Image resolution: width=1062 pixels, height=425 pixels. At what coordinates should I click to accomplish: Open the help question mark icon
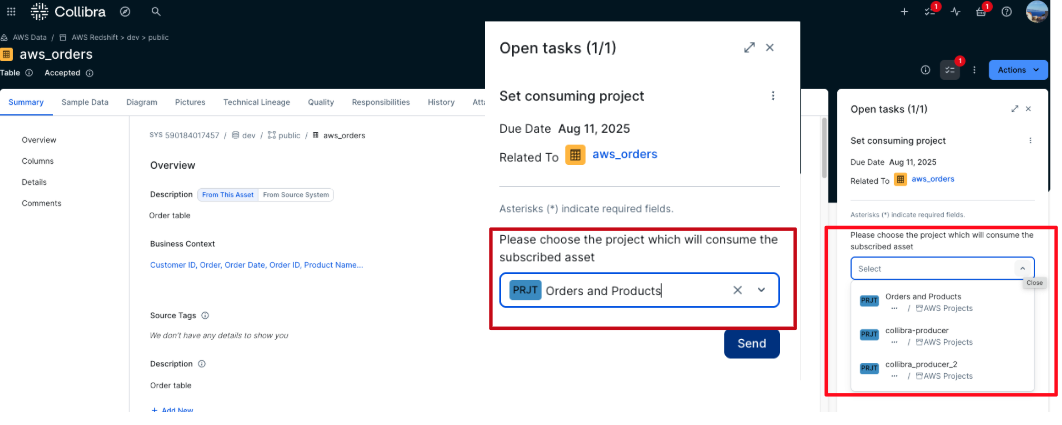1006,12
